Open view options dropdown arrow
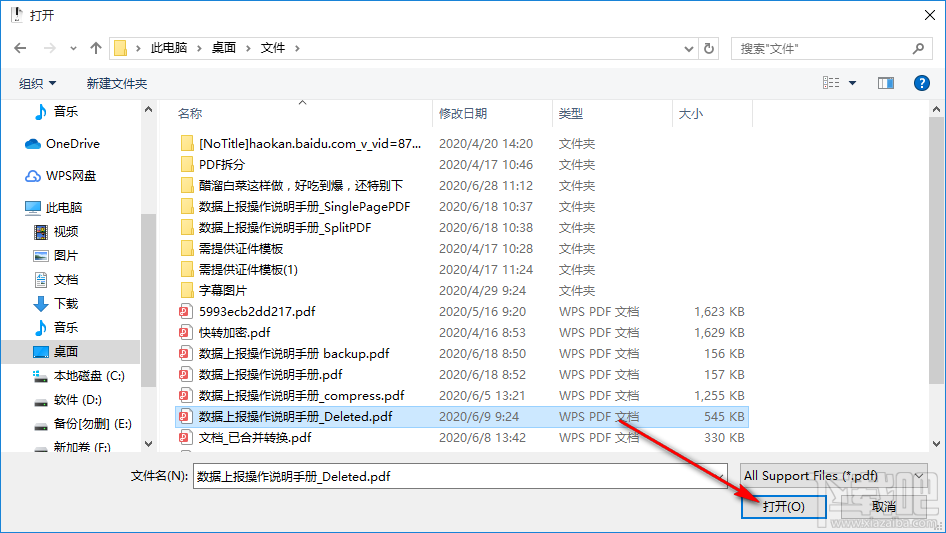The height and width of the screenshot is (533, 946). 852,83
